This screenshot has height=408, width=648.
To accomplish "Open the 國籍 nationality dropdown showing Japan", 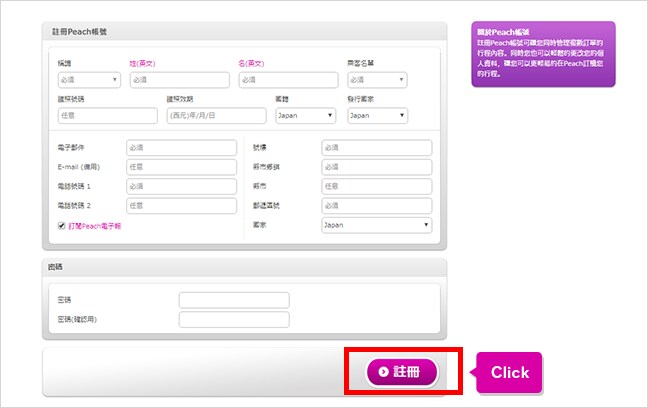I will 305,116.
